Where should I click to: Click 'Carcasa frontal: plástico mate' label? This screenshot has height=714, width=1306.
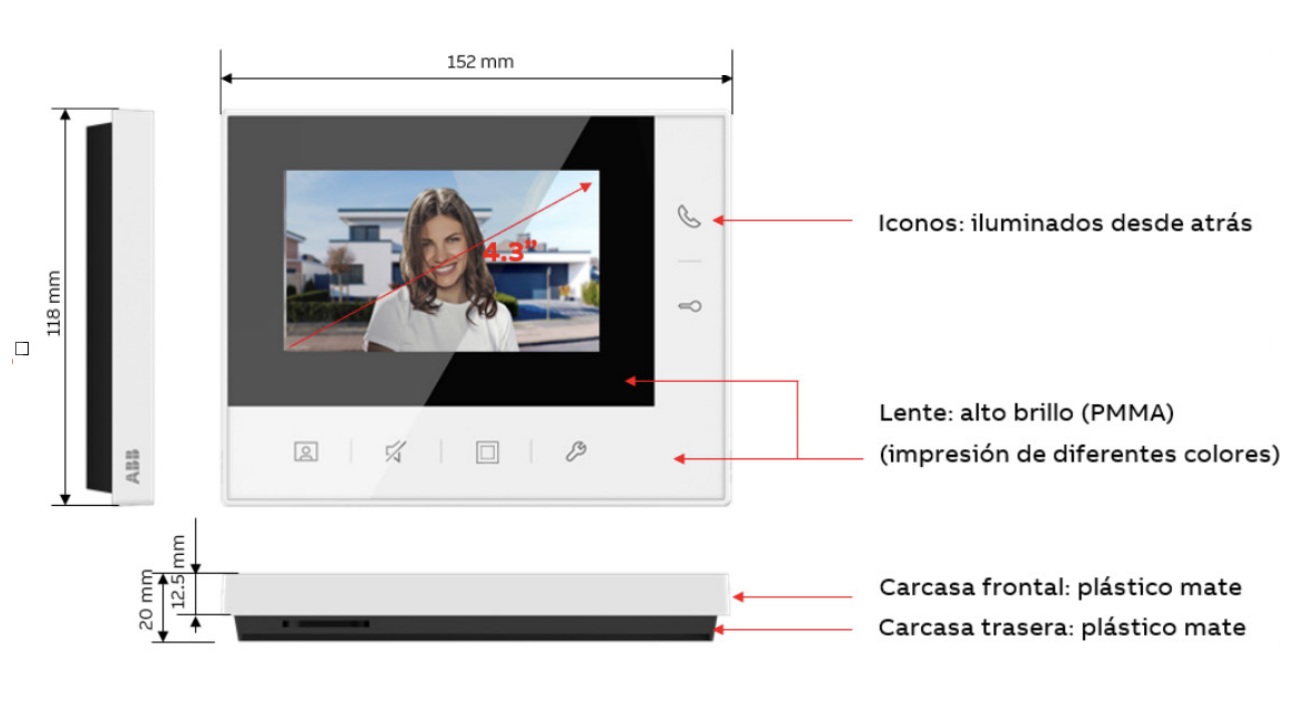coord(1060,587)
